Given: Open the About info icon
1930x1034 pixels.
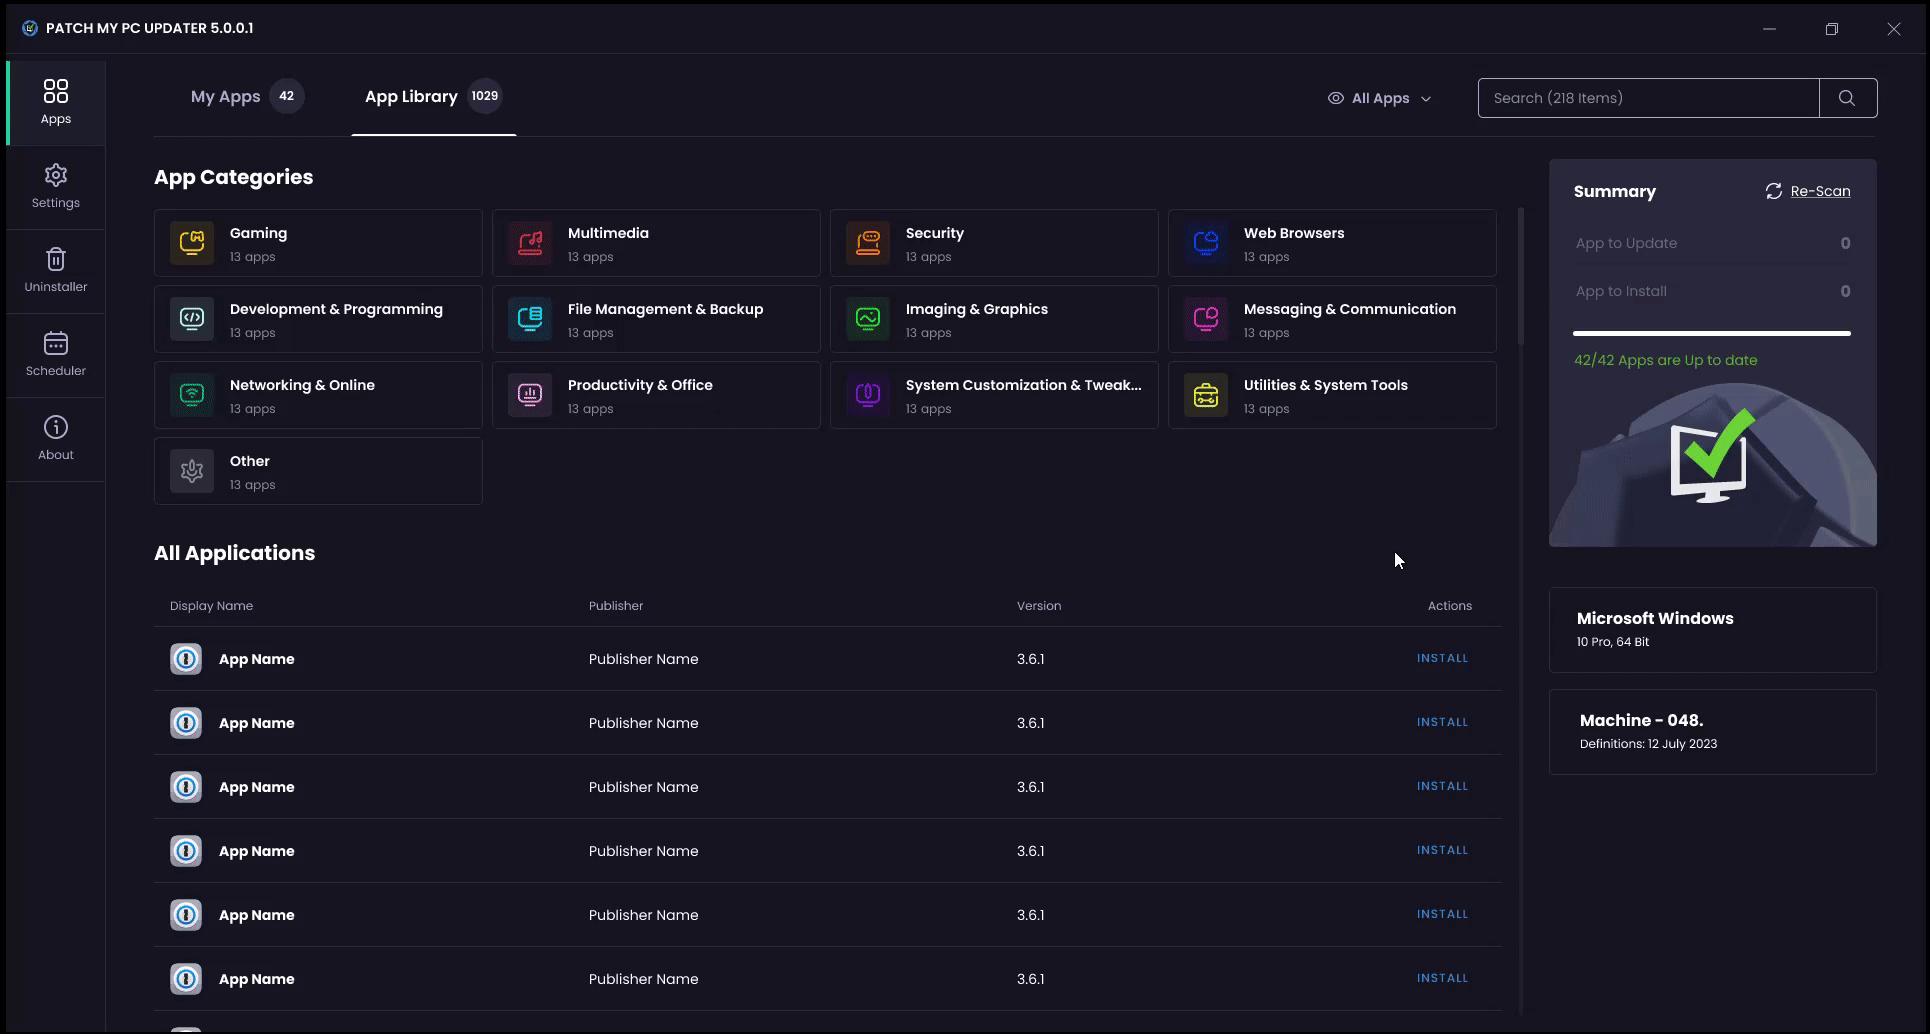Looking at the screenshot, I should pos(56,428).
